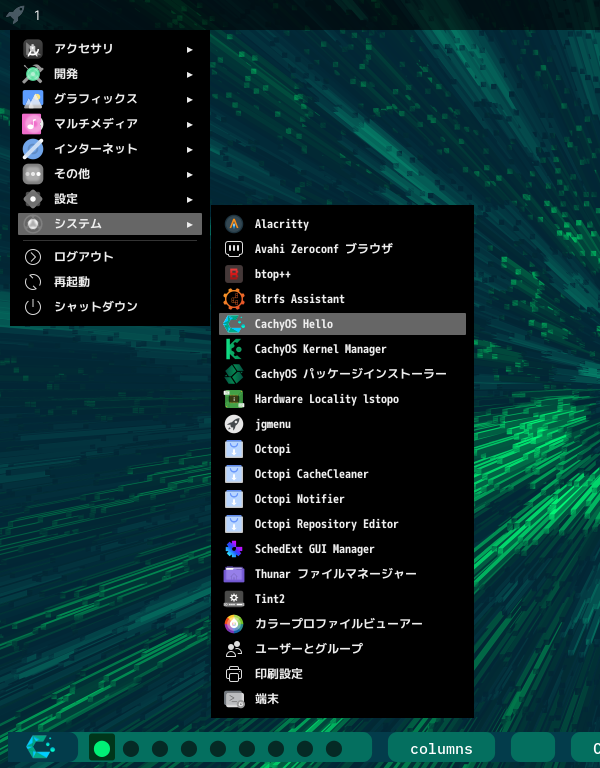Image resolution: width=600 pixels, height=768 pixels.
Task: Select the active green workspace dot
Action: pos(102,748)
